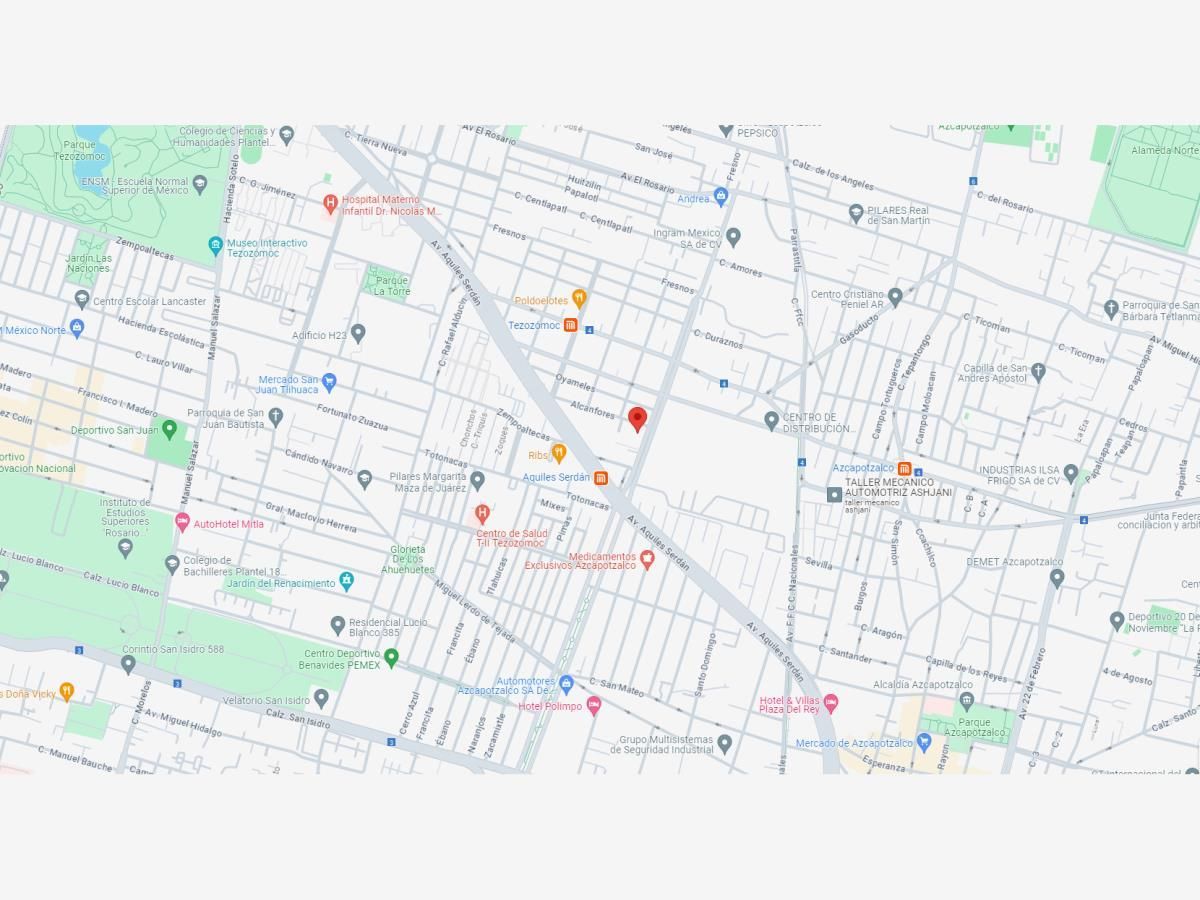This screenshot has height=900, width=1200.
Task: Click the red location pin marker
Action: point(637,420)
